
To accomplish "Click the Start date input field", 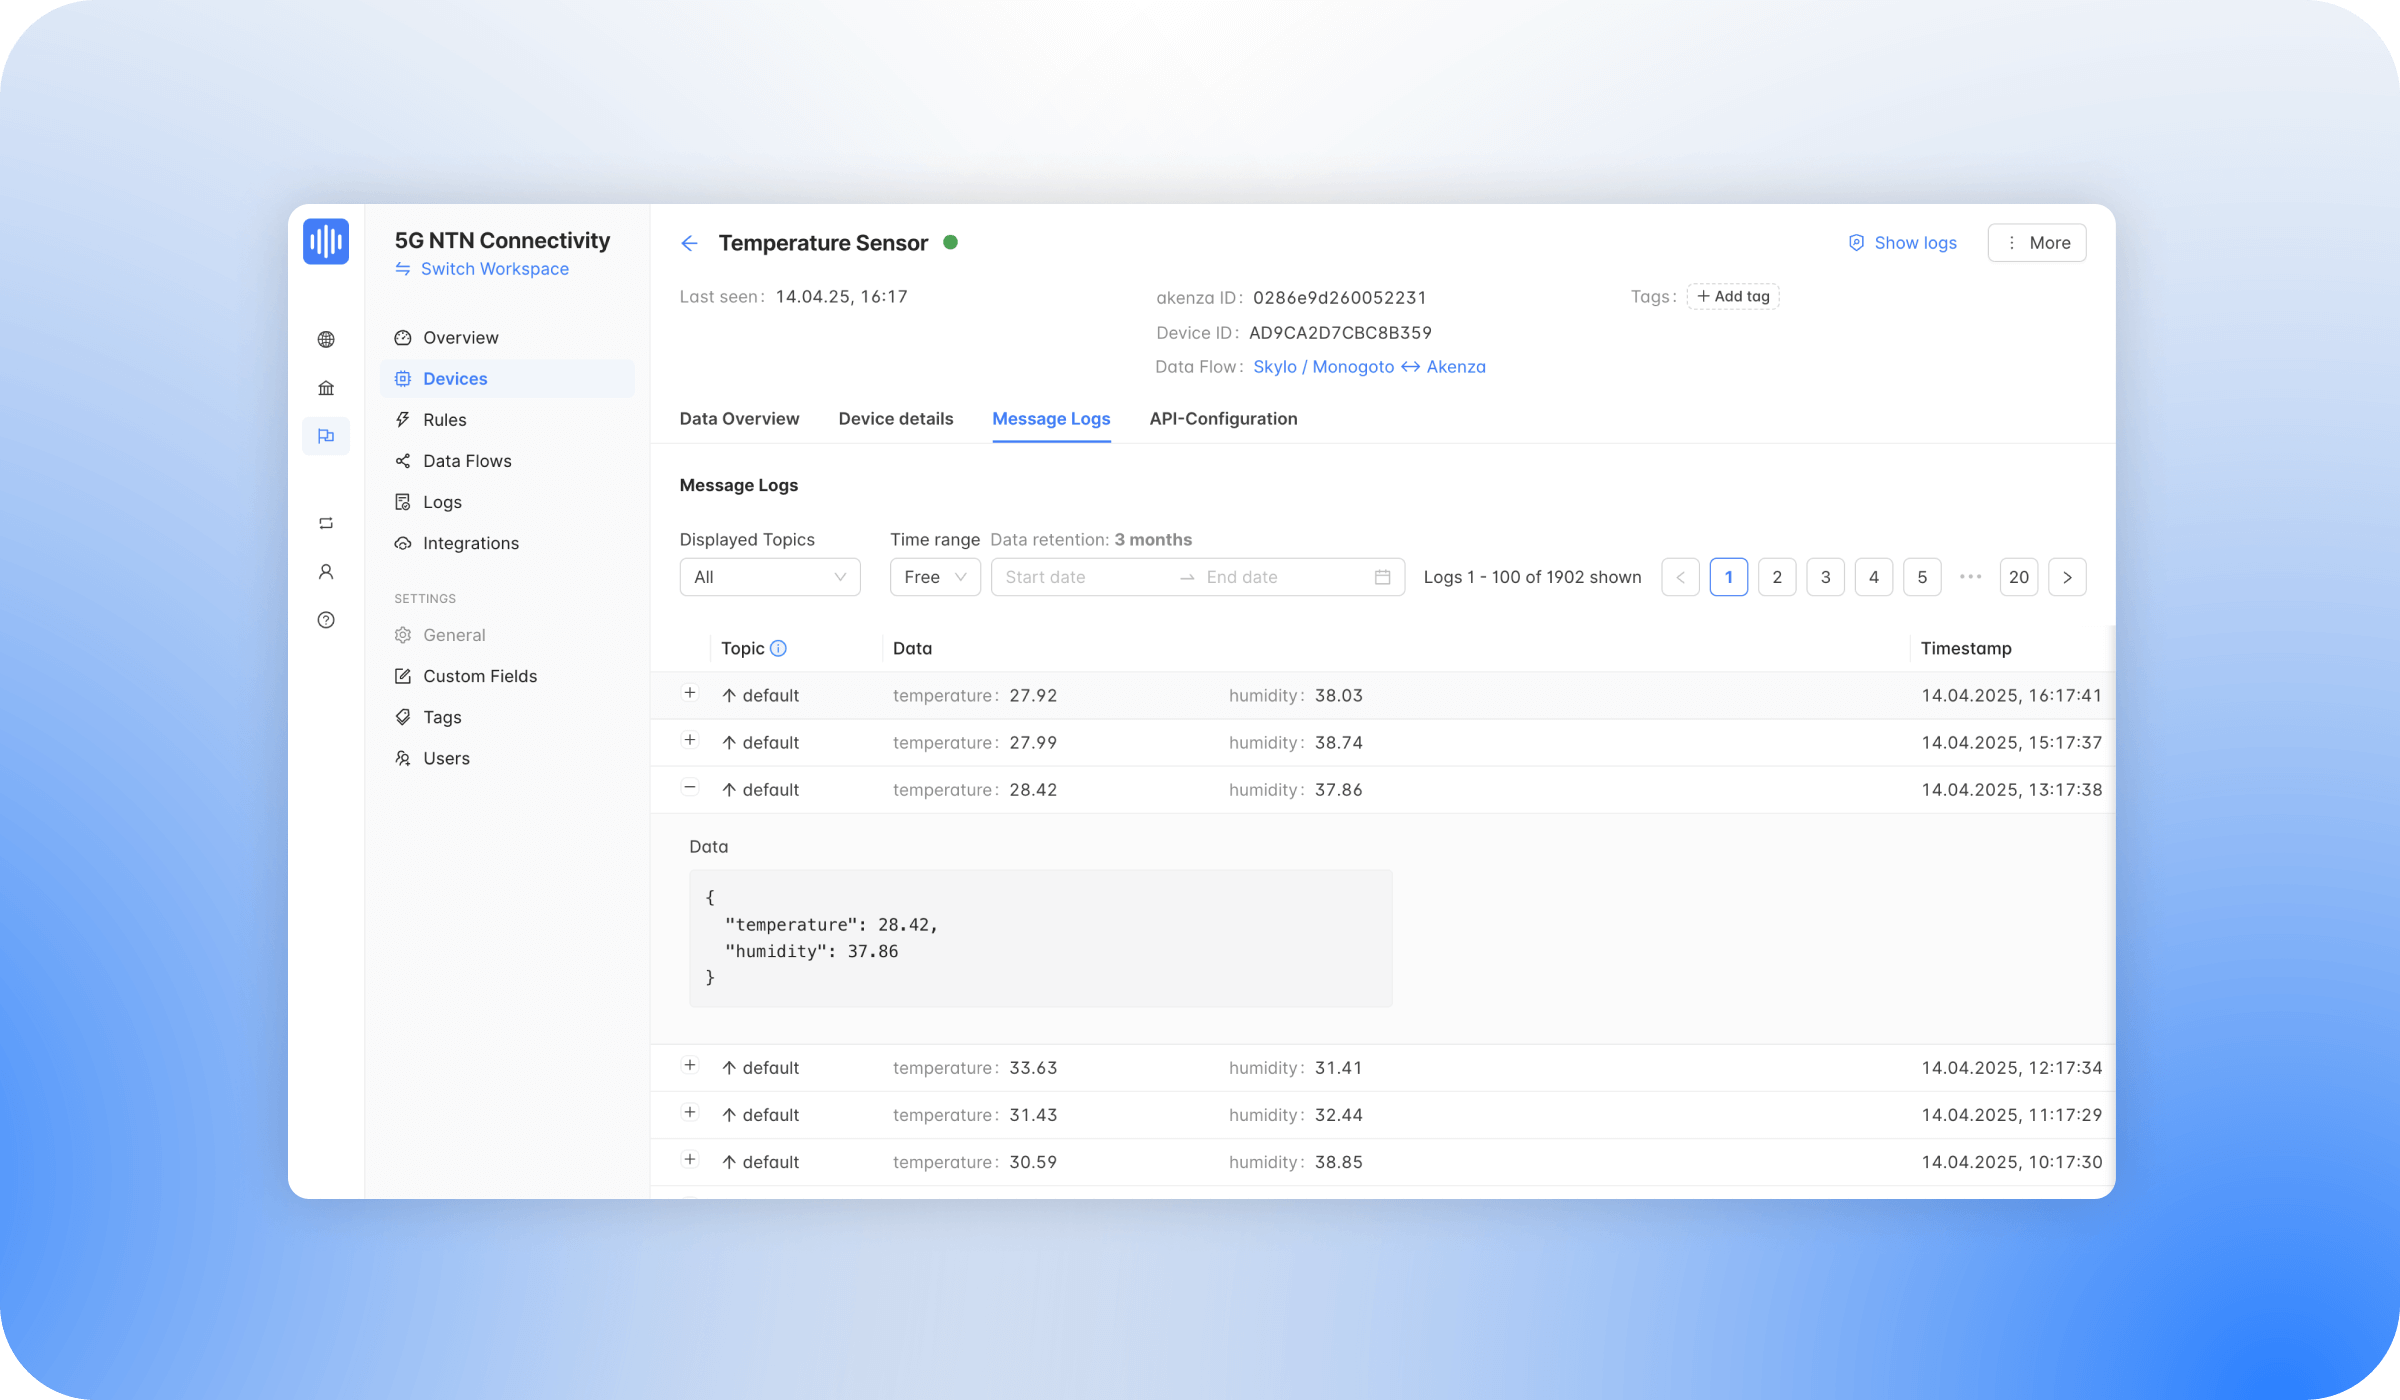I will coord(1085,577).
